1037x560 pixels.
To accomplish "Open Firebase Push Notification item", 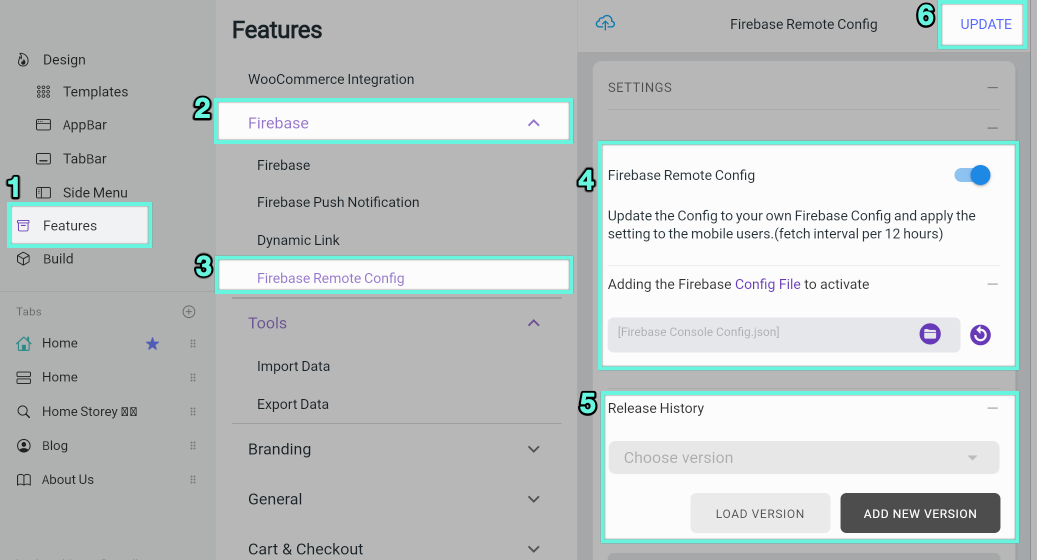I will click(338, 202).
